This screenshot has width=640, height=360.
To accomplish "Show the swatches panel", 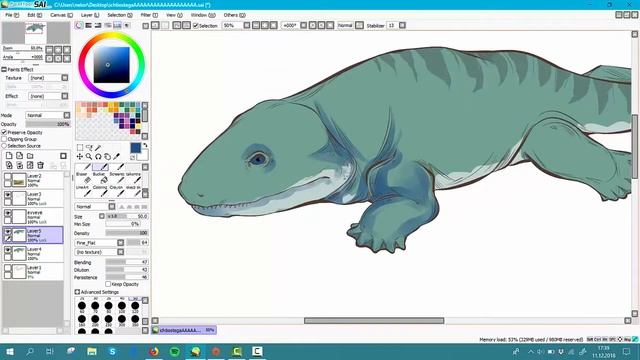I will tap(118, 25).
